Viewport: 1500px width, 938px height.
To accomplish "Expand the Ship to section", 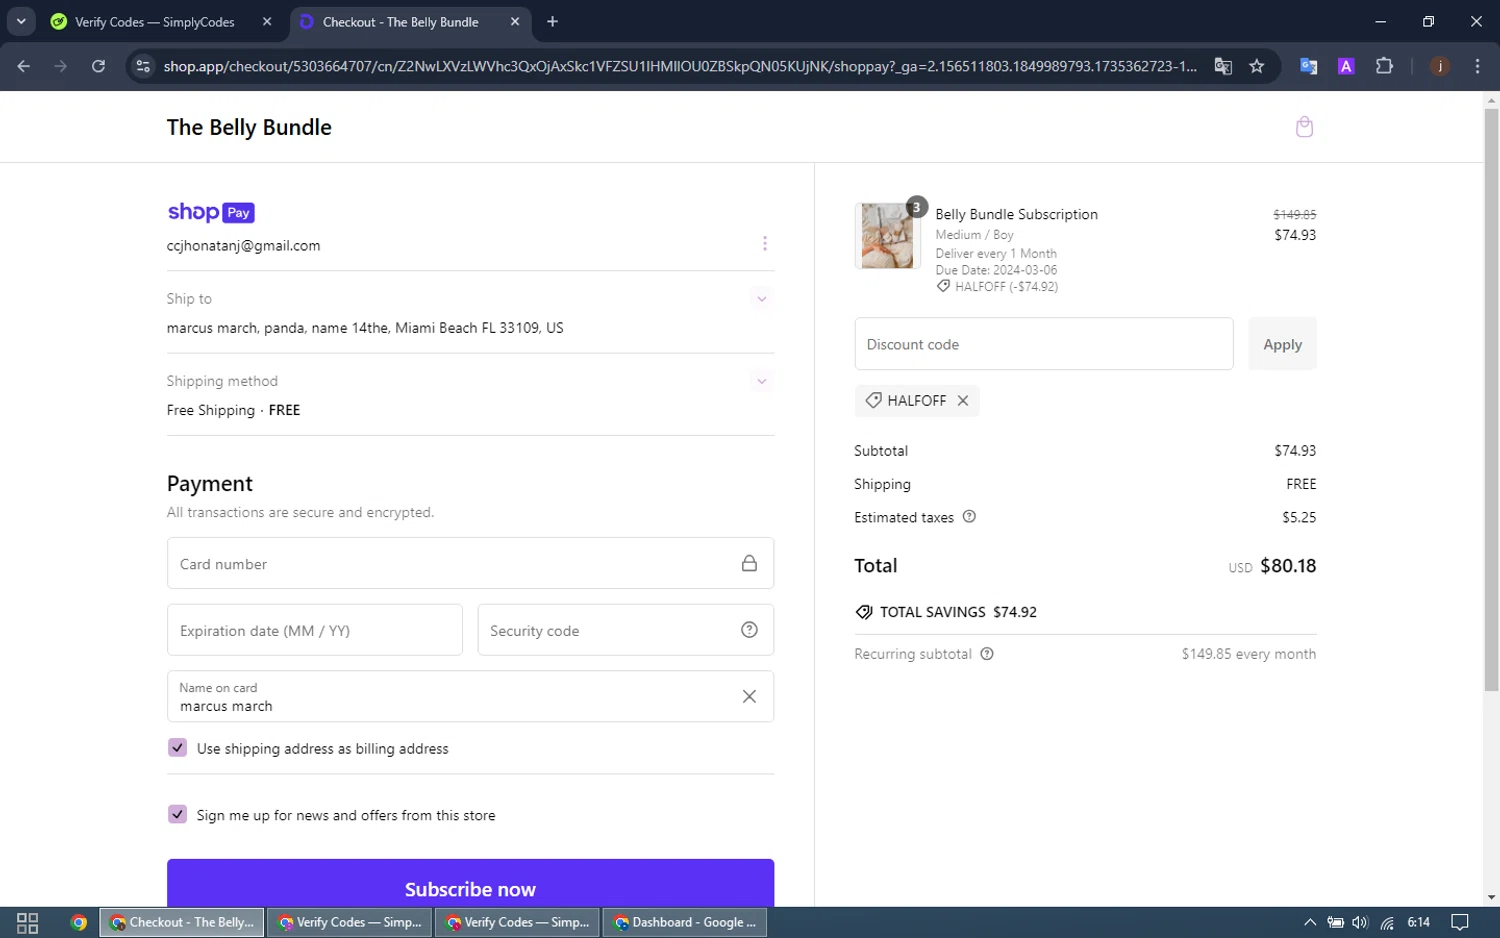I will [761, 299].
